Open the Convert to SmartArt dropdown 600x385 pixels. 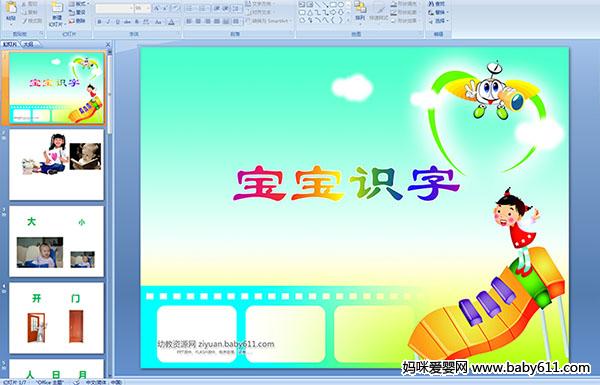click(269, 21)
